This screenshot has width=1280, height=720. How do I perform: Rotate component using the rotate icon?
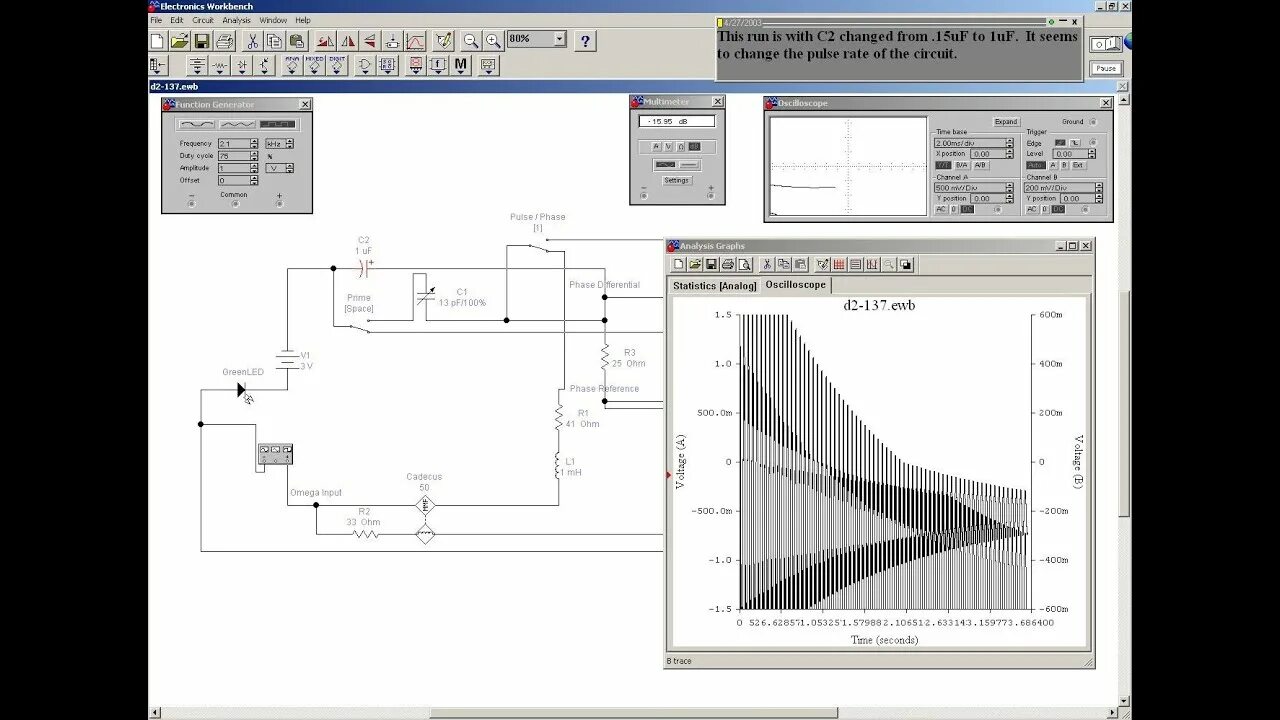(326, 41)
